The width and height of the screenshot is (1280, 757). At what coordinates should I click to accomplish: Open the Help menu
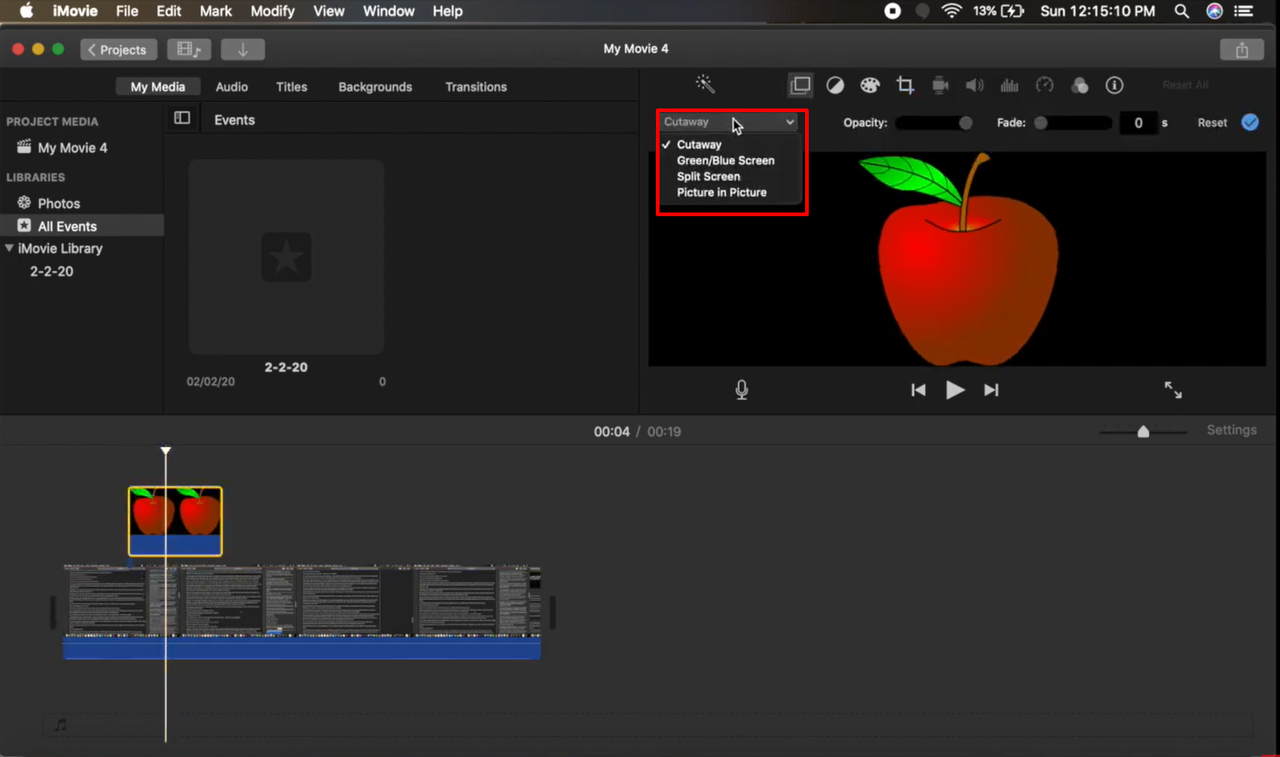pyautogui.click(x=447, y=11)
